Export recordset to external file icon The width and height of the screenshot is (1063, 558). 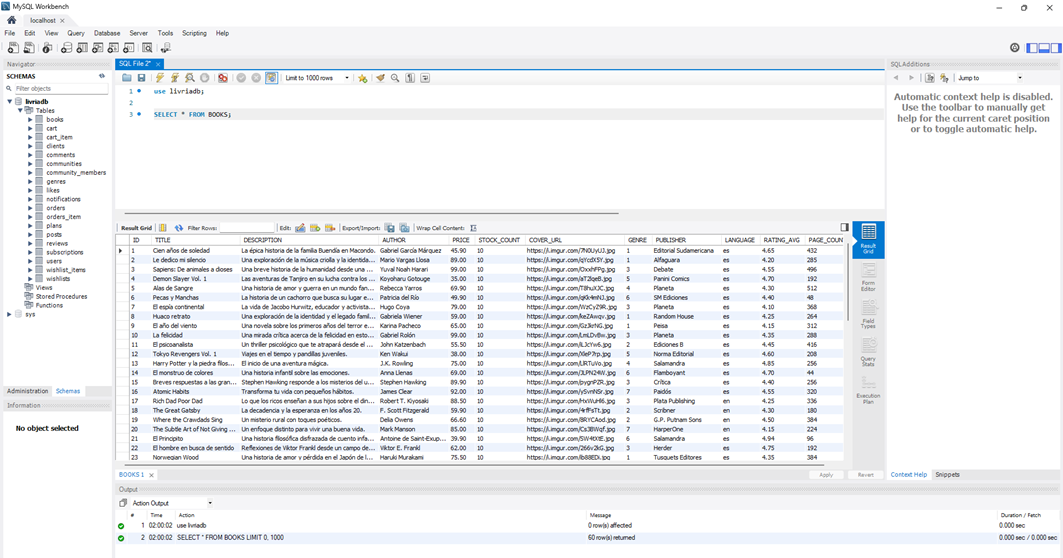click(x=390, y=228)
